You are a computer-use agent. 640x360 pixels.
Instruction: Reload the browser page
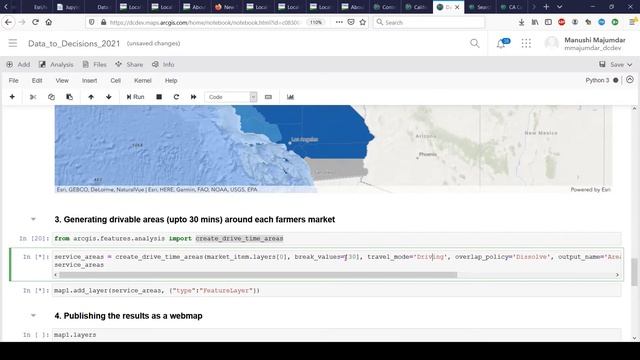click(36, 22)
